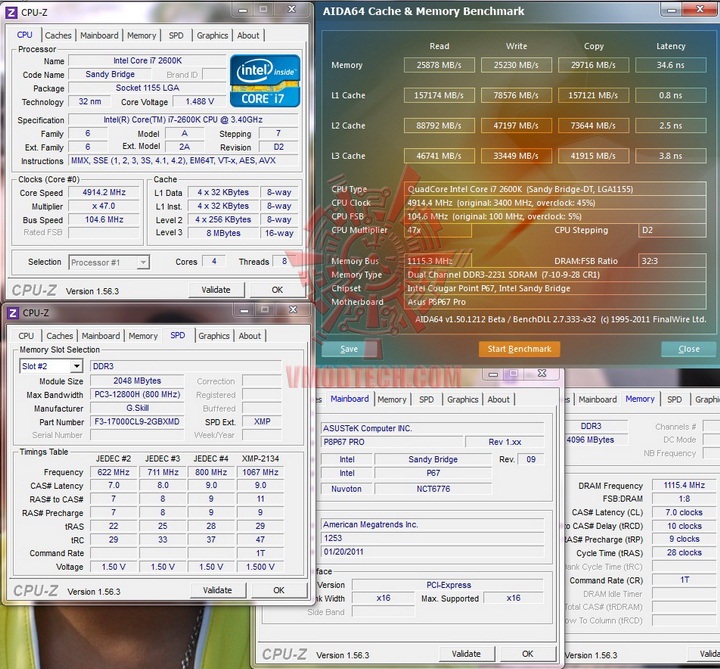Open the About tab in the top CPU-Z window

pos(248,35)
